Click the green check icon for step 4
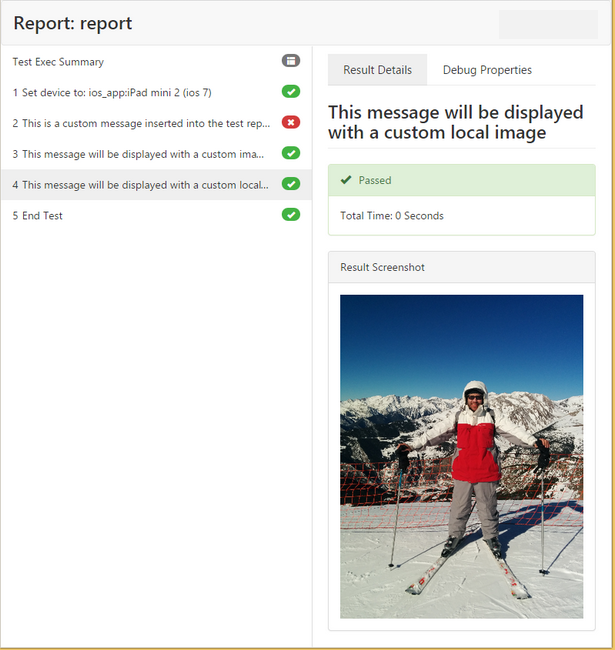The height and width of the screenshot is (650, 615). 290,184
